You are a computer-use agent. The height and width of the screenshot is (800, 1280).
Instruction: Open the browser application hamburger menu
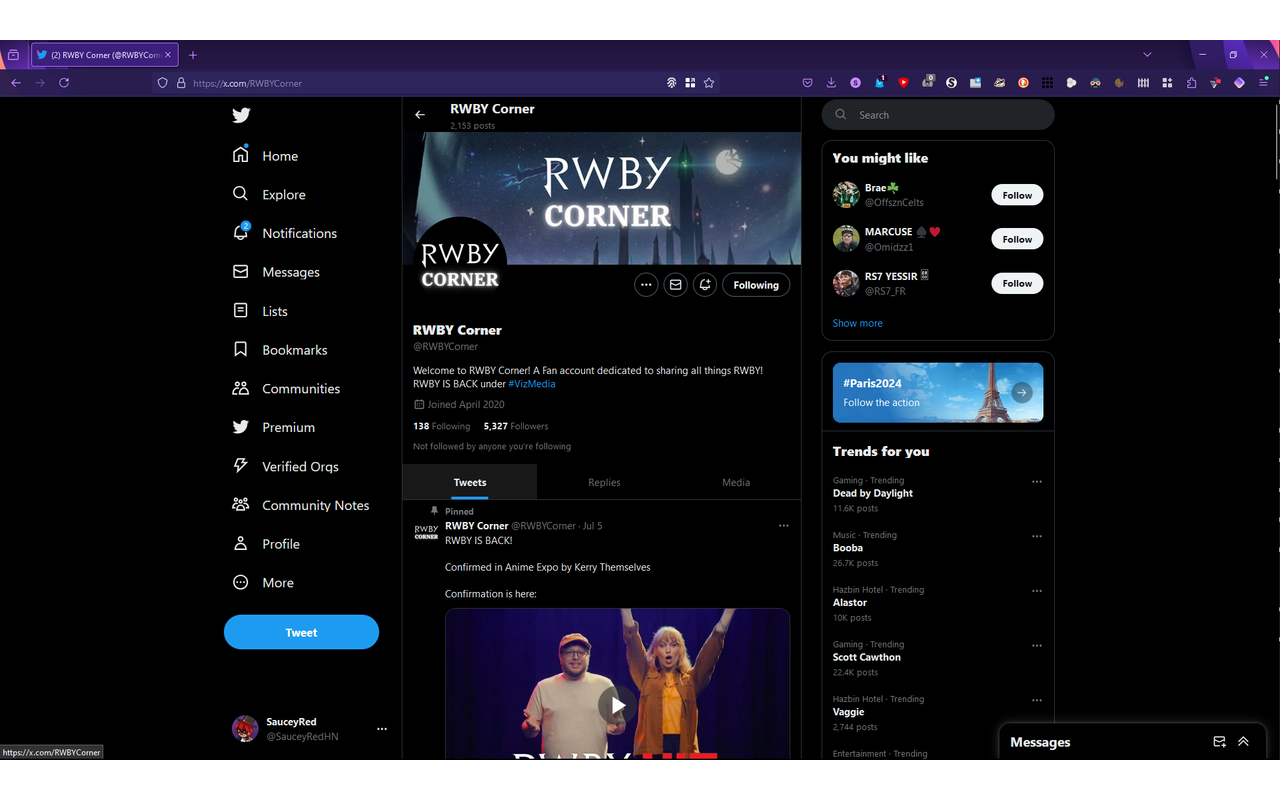(1263, 83)
